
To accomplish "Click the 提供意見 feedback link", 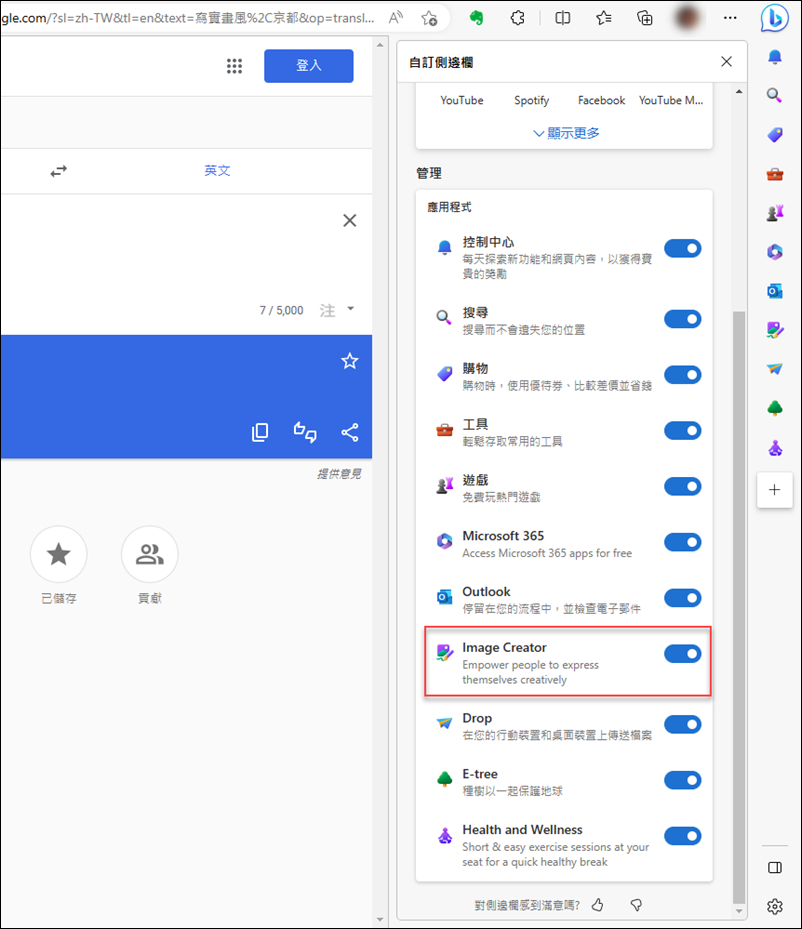I will tap(339, 473).
